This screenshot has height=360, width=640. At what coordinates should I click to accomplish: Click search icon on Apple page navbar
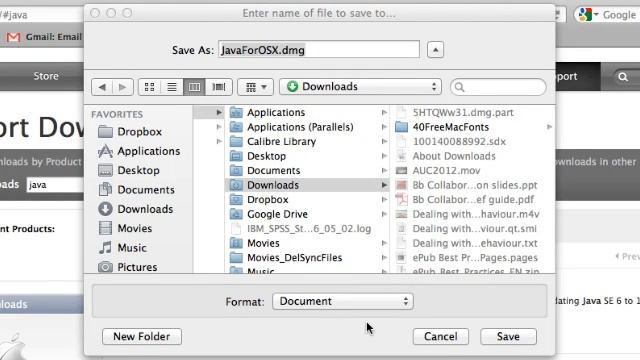point(623,76)
